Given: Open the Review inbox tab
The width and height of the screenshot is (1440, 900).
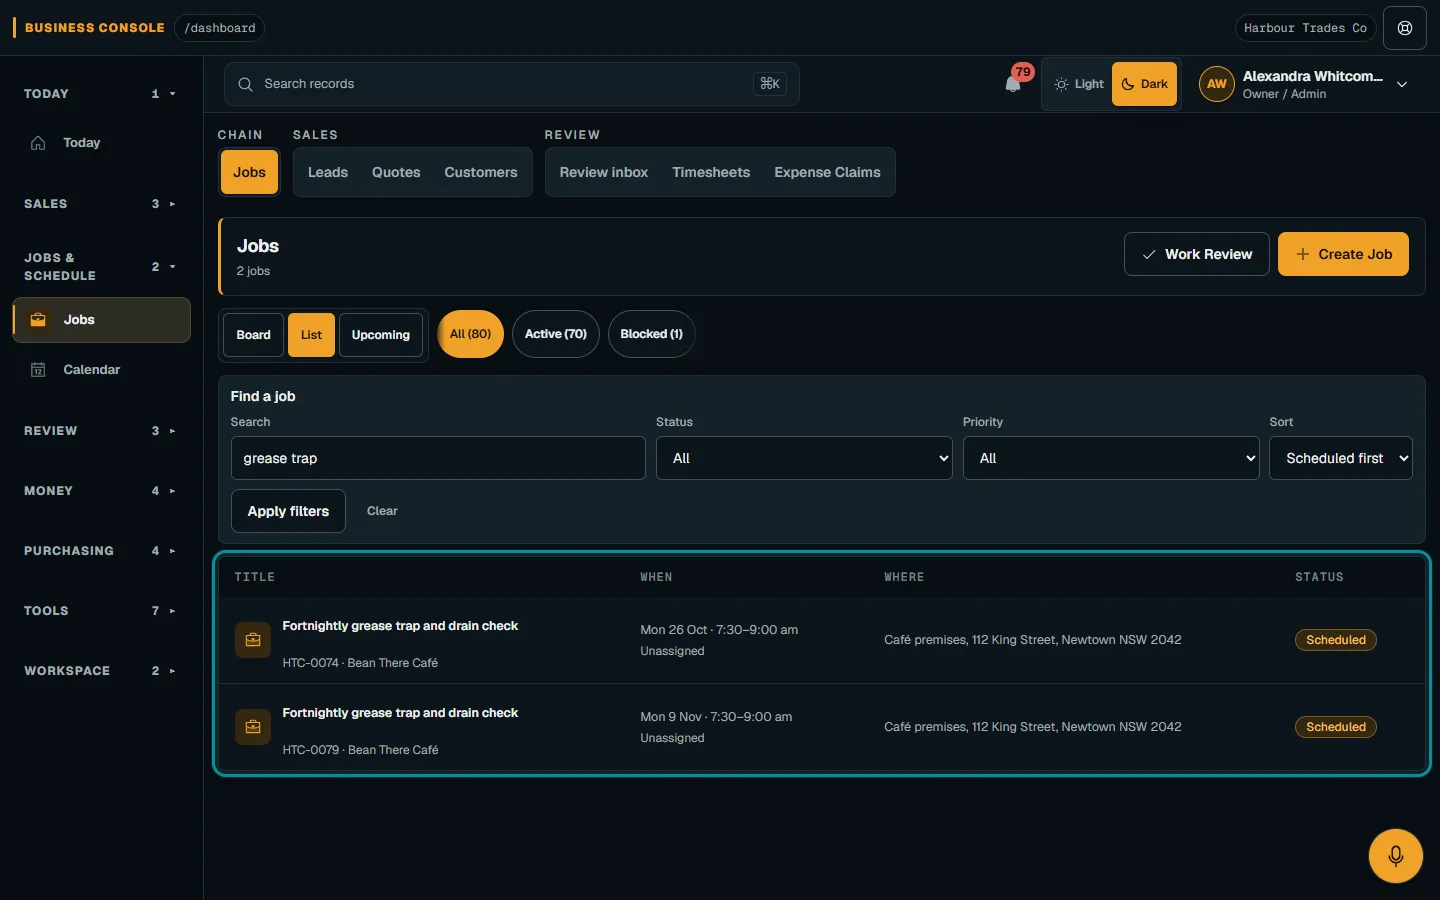Looking at the screenshot, I should pos(604,172).
